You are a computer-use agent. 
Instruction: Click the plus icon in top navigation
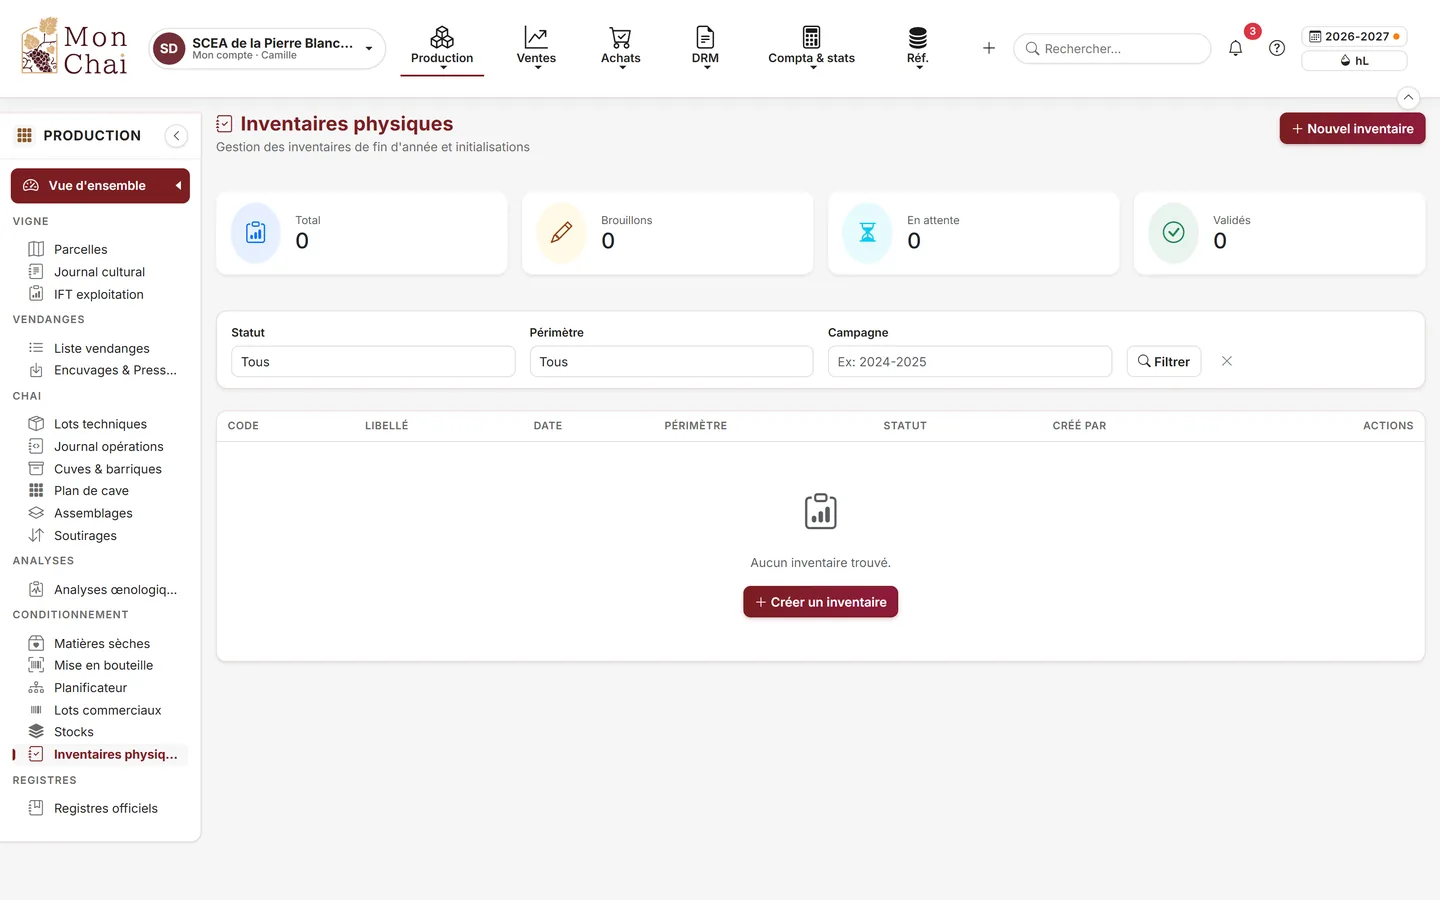[989, 48]
